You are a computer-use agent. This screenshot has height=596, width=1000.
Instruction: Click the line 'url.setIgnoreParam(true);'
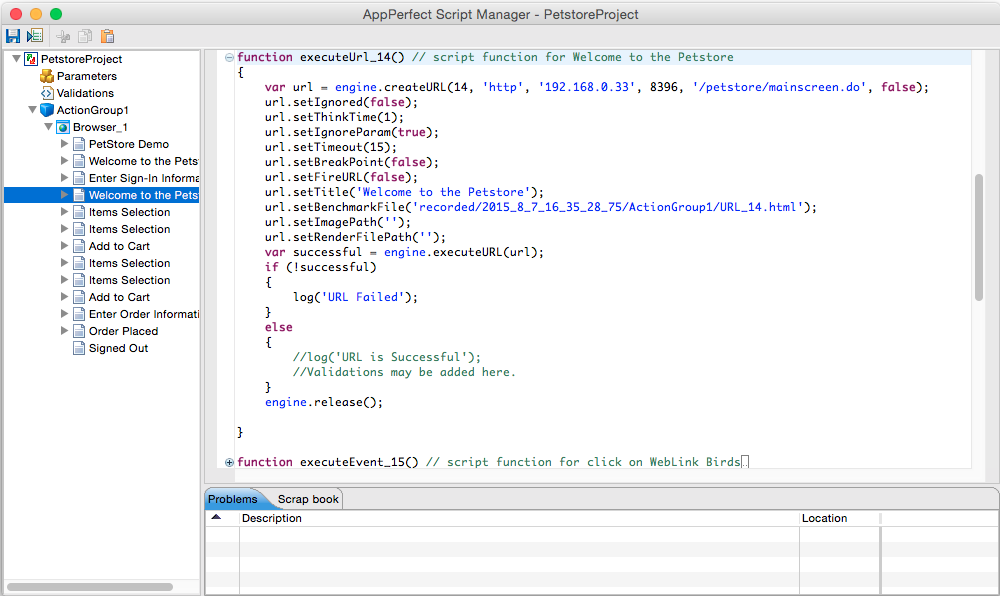351,132
